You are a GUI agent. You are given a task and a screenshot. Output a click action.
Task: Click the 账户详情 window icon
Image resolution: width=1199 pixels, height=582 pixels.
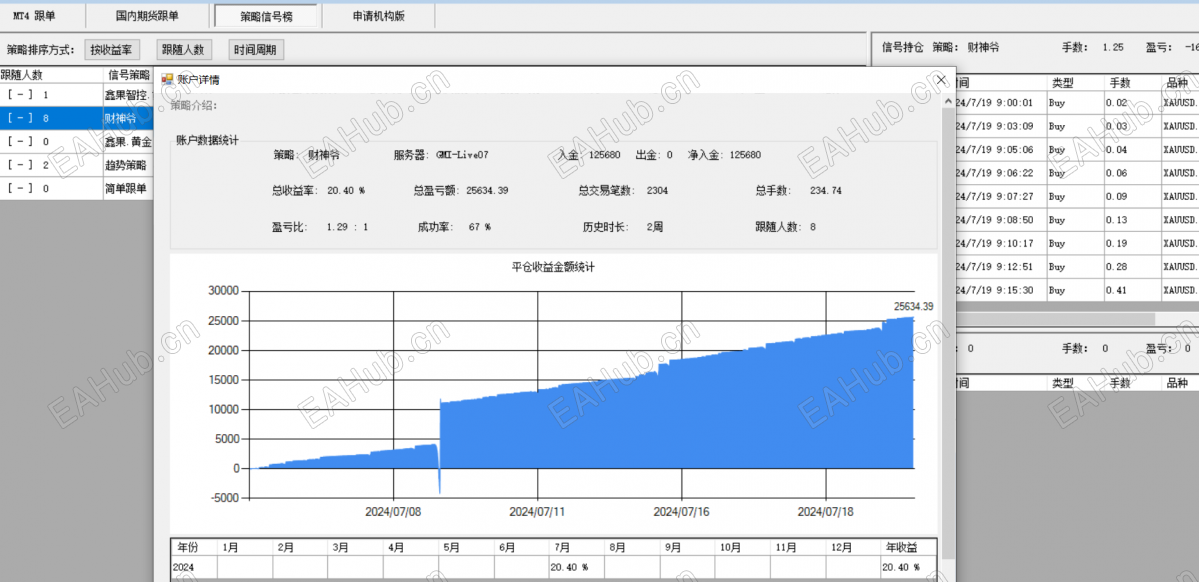click(167, 79)
